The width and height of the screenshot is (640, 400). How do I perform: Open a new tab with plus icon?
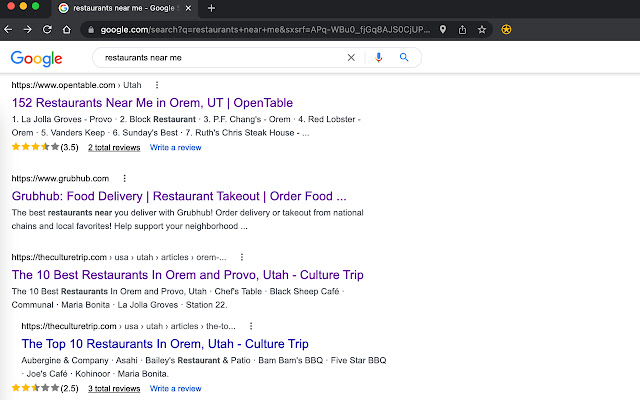(211, 8)
